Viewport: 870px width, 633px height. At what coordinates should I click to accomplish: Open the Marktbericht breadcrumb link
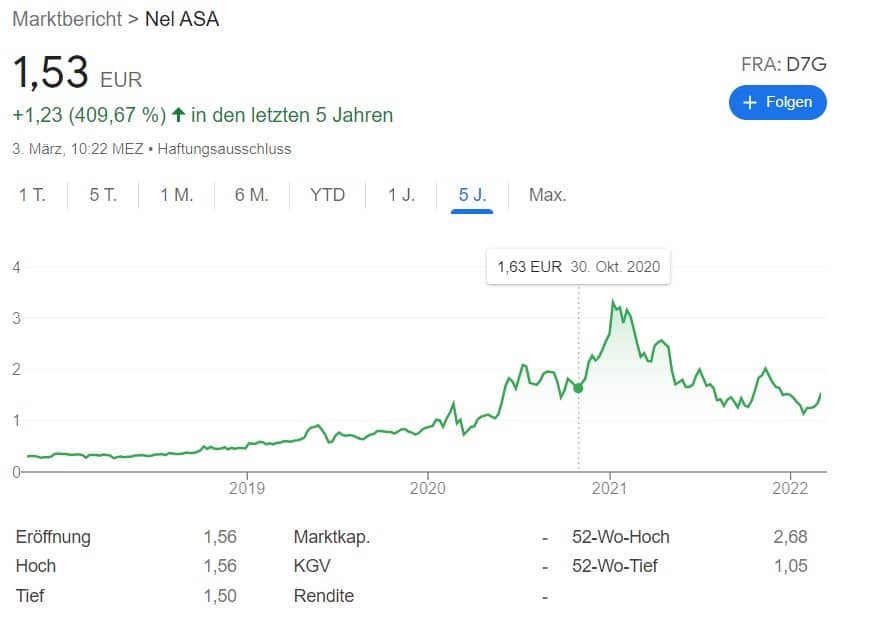67,19
